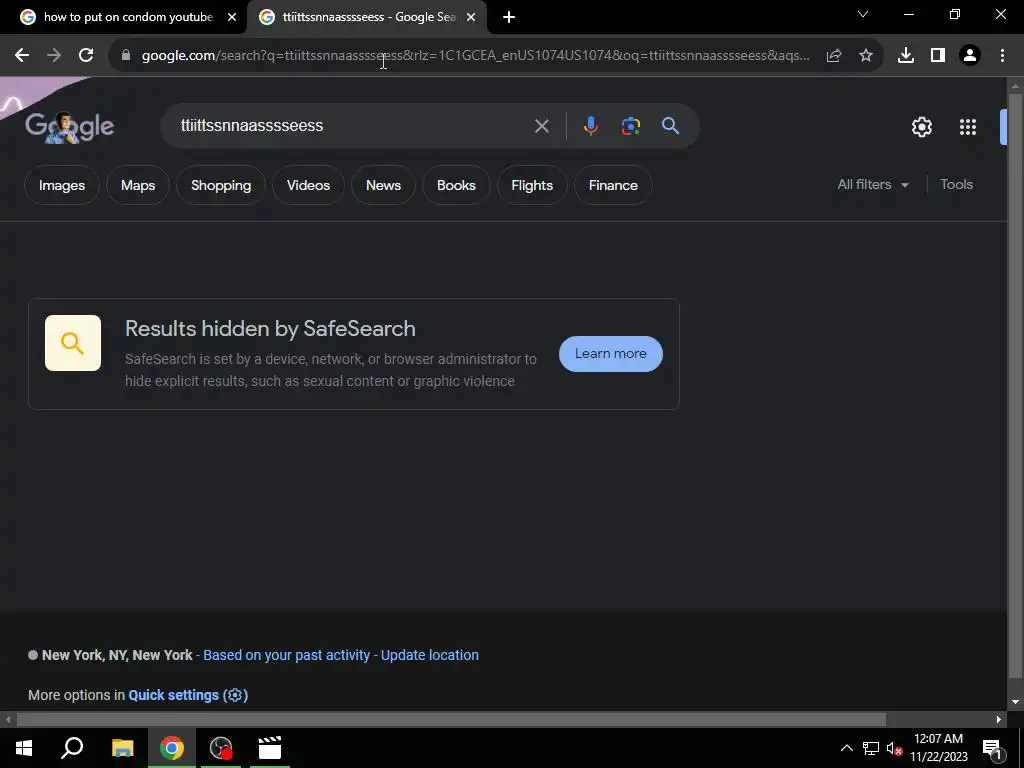
Task: Bookmark this tab with the star
Action: click(866, 56)
